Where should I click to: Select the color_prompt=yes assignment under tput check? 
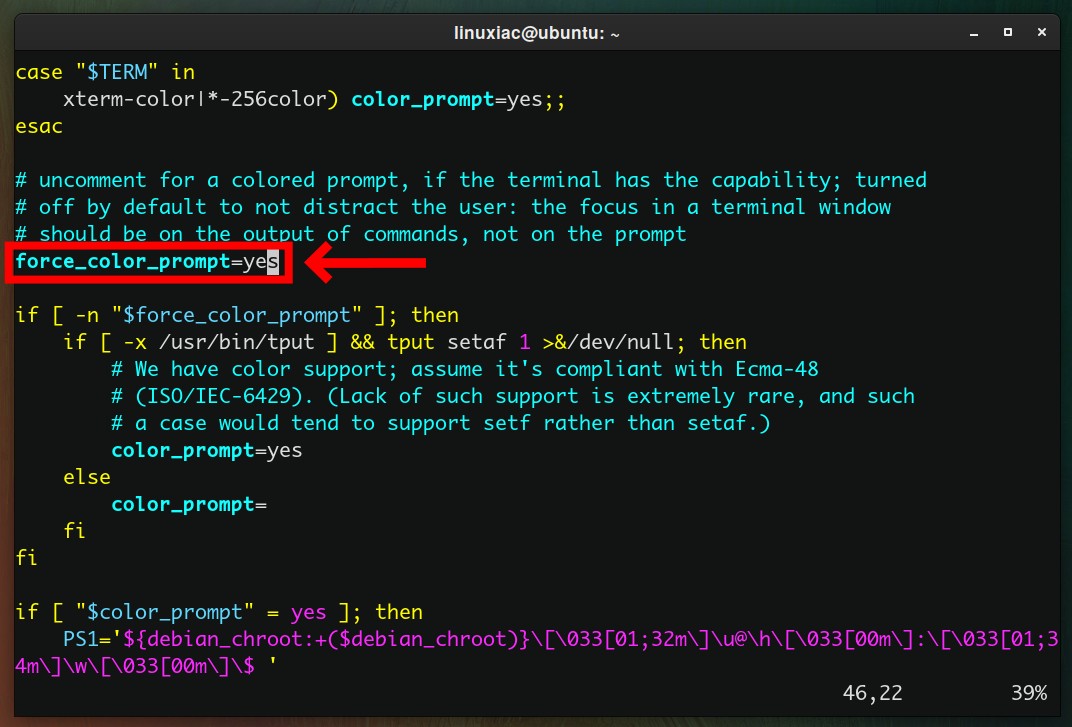pyautogui.click(x=207, y=450)
